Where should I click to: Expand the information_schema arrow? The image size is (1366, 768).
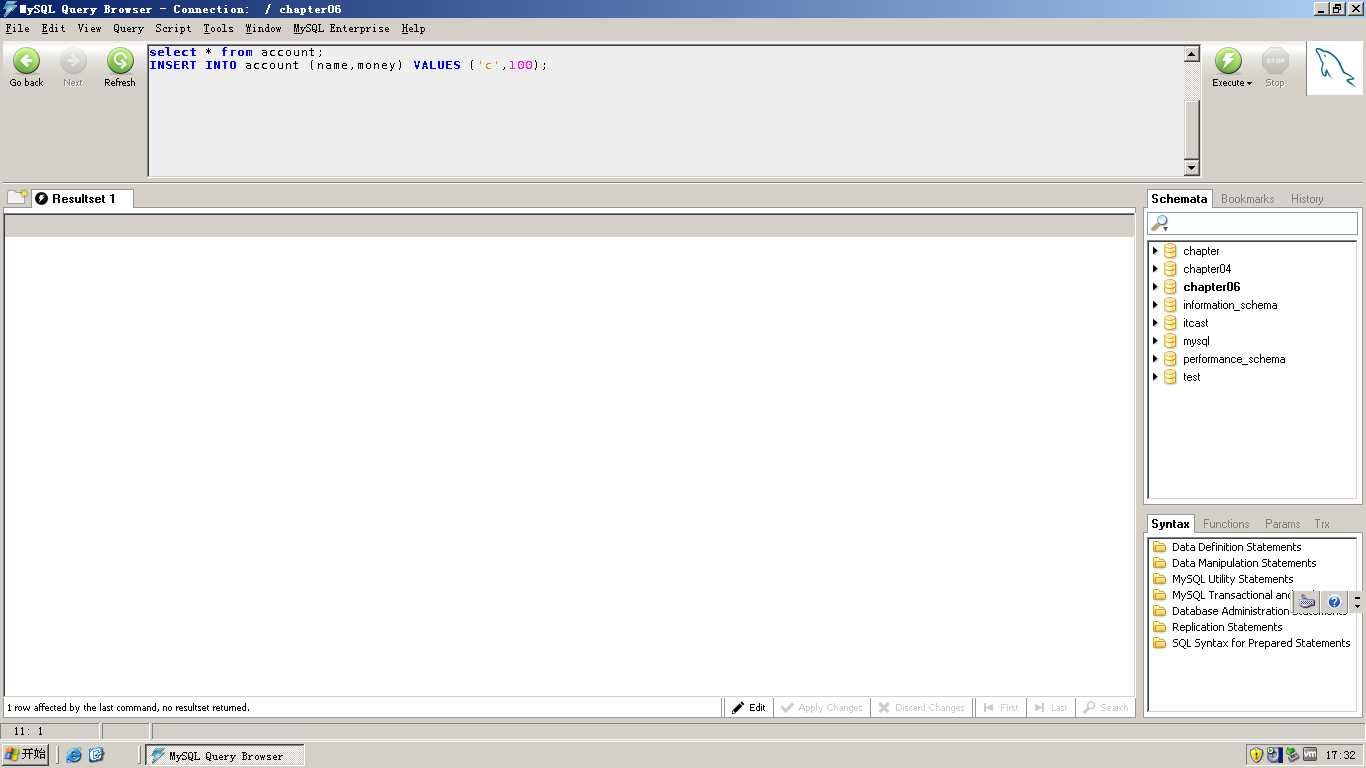(1155, 305)
